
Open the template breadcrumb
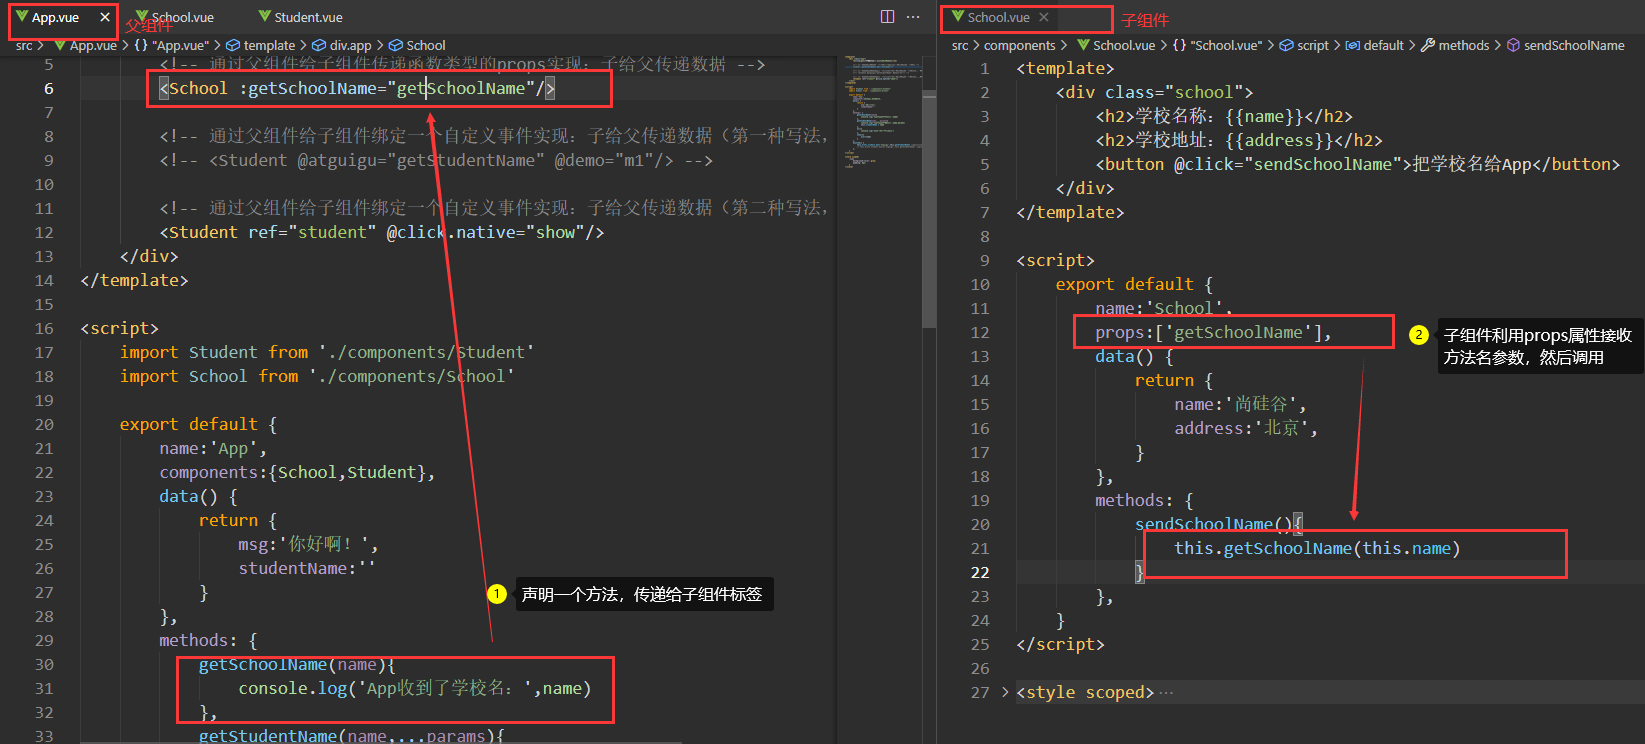point(261,45)
